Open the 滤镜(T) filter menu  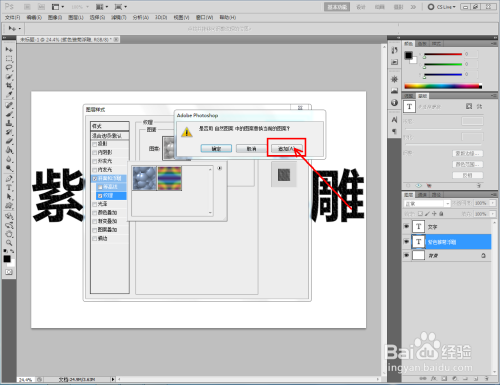tap(119, 17)
